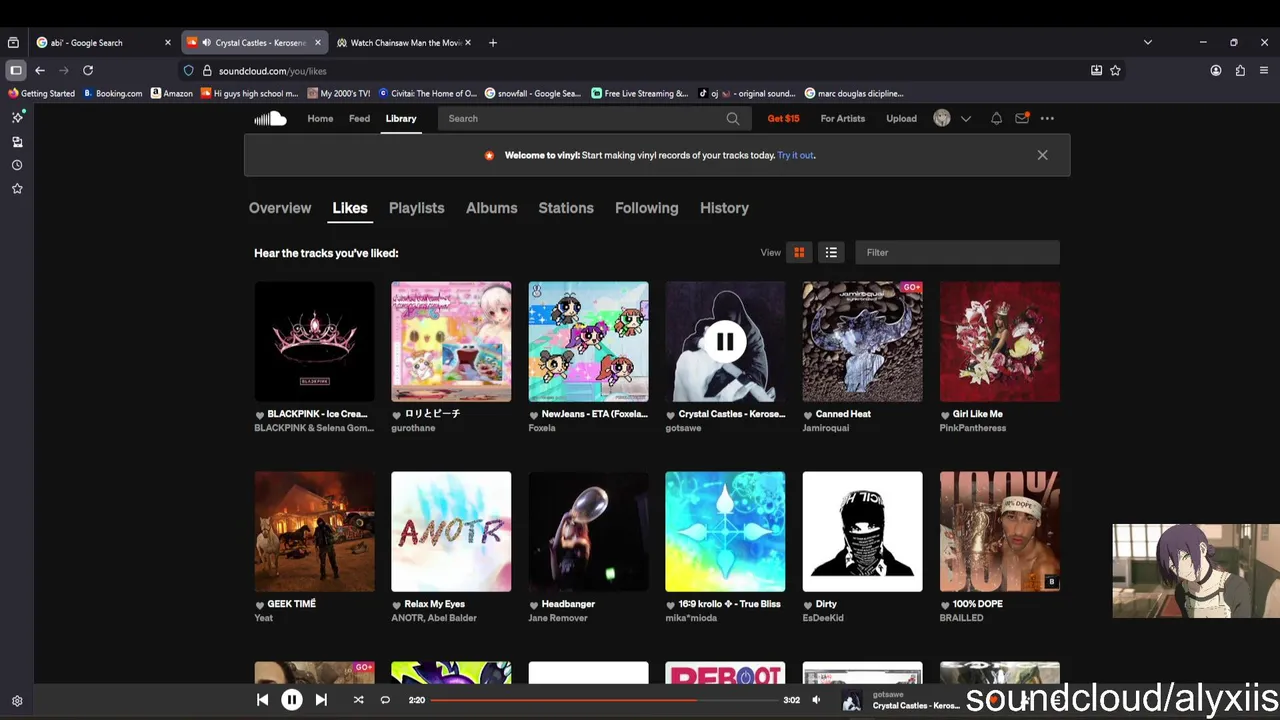
Task: Open artist link Jane Remover
Action: tap(558, 618)
